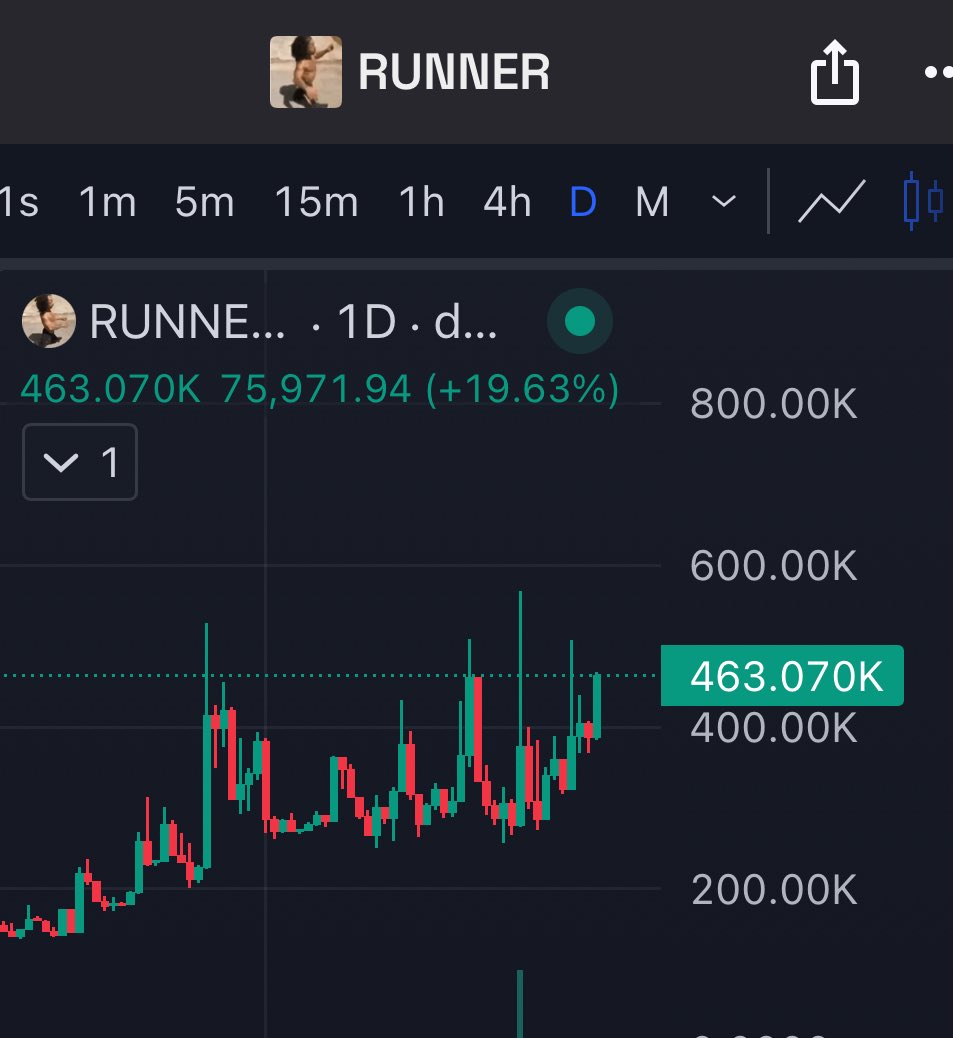
Task: Select the 1m timeframe
Action: 107,202
